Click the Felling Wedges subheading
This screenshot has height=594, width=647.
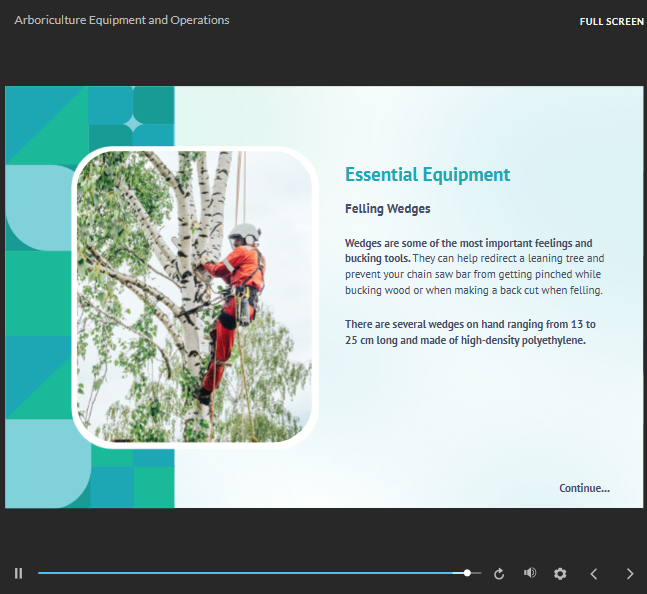(387, 209)
